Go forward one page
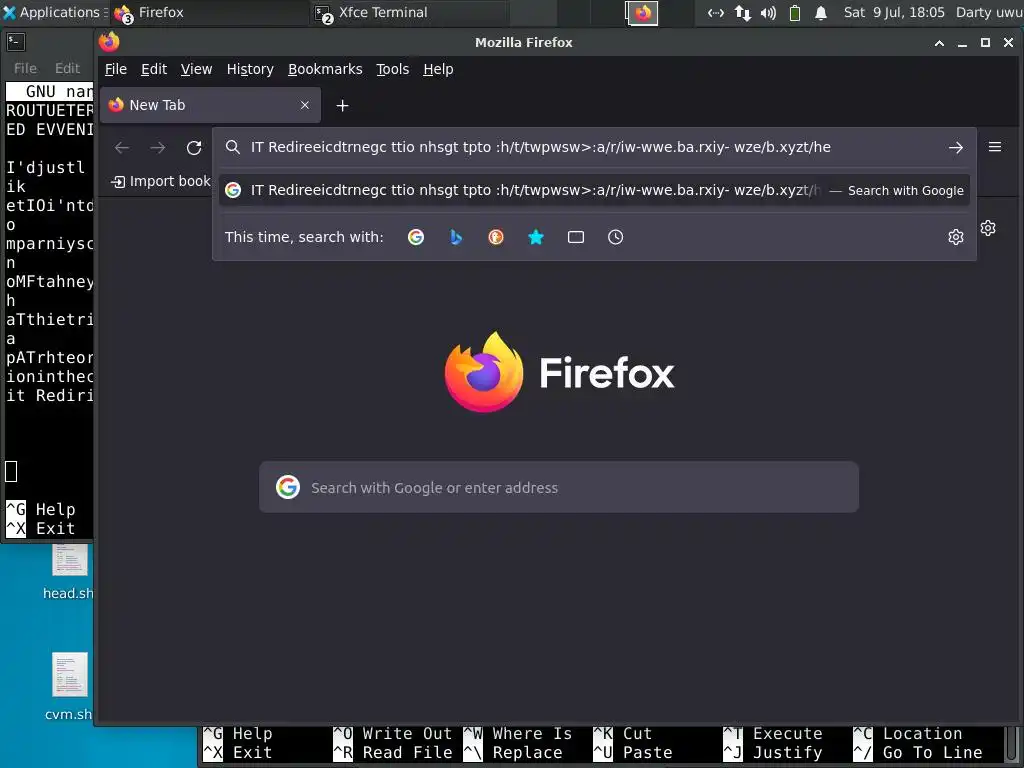The height and width of the screenshot is (768, 1024). pos(157,148)
